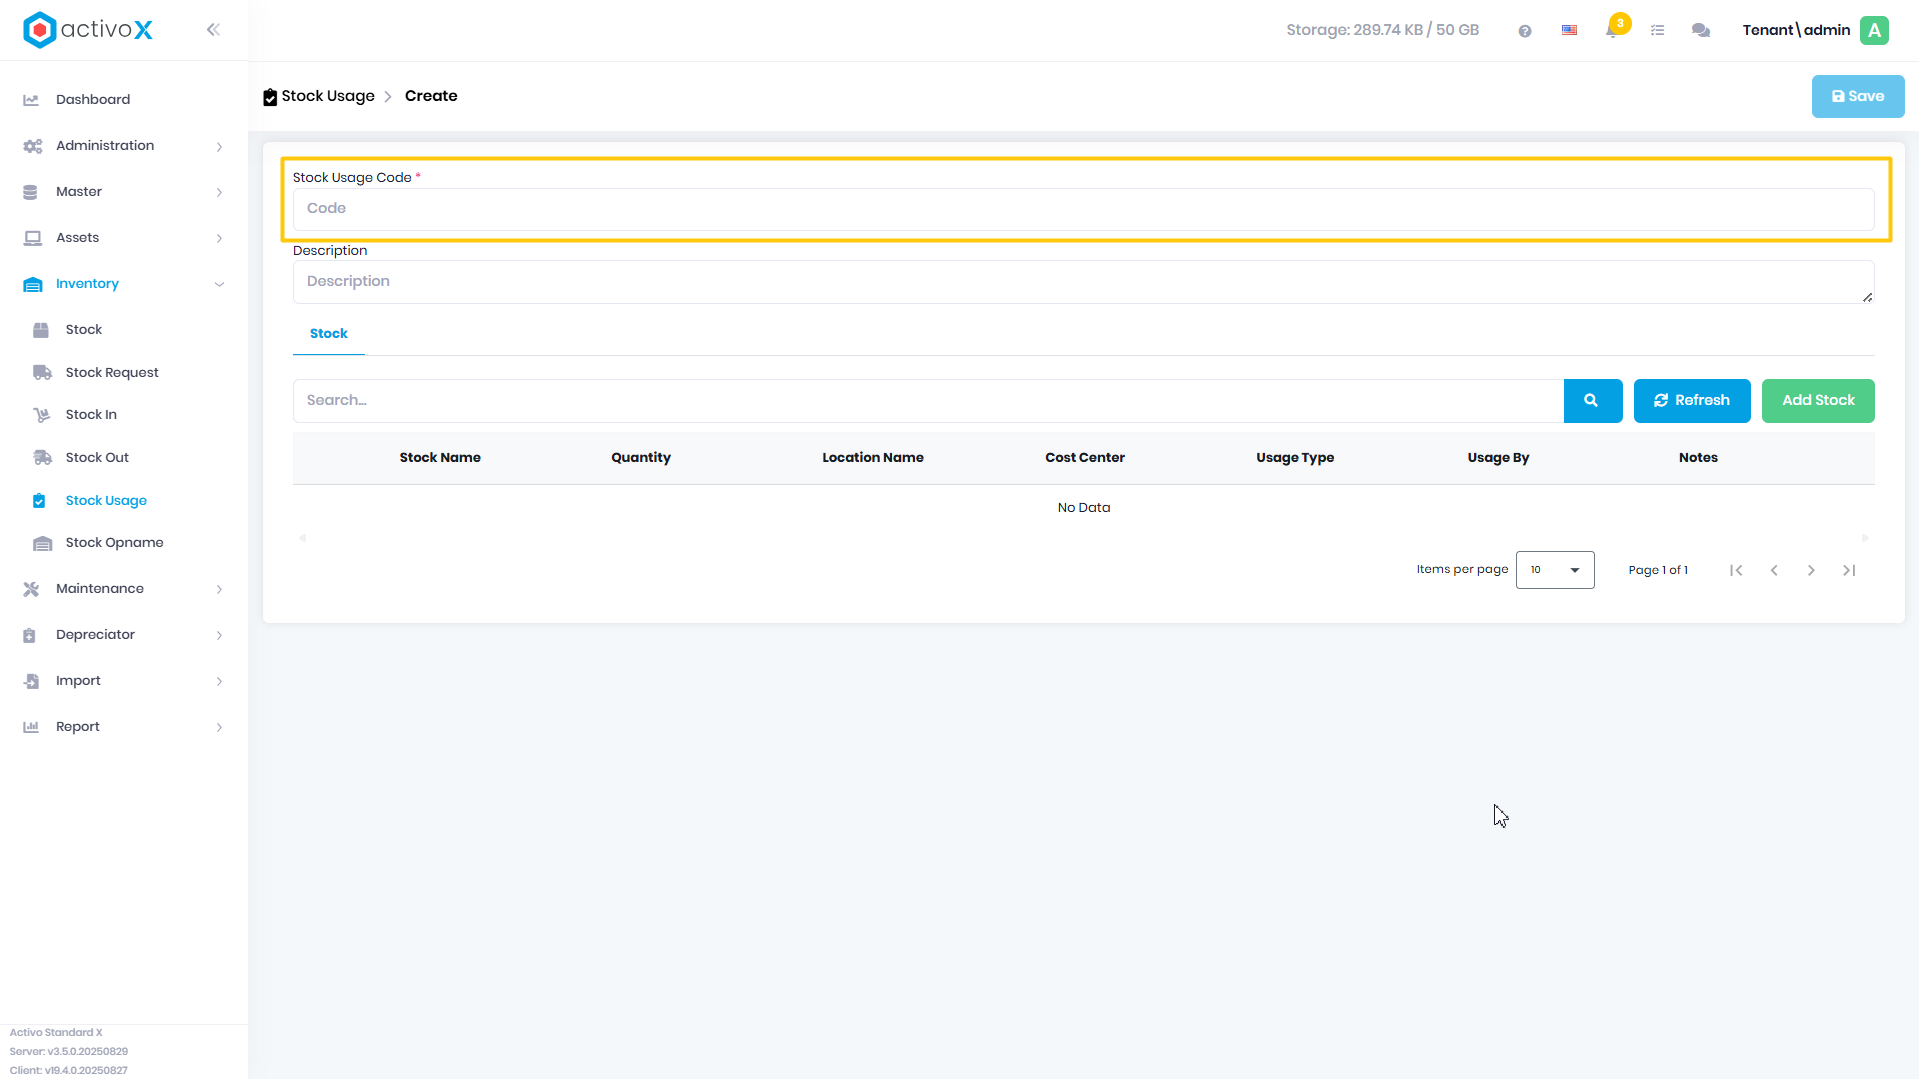The width and height of the screenshot is (1919, 1079).
Task: Expand the Administration menu chevron
Action: [x=219, y=147]
